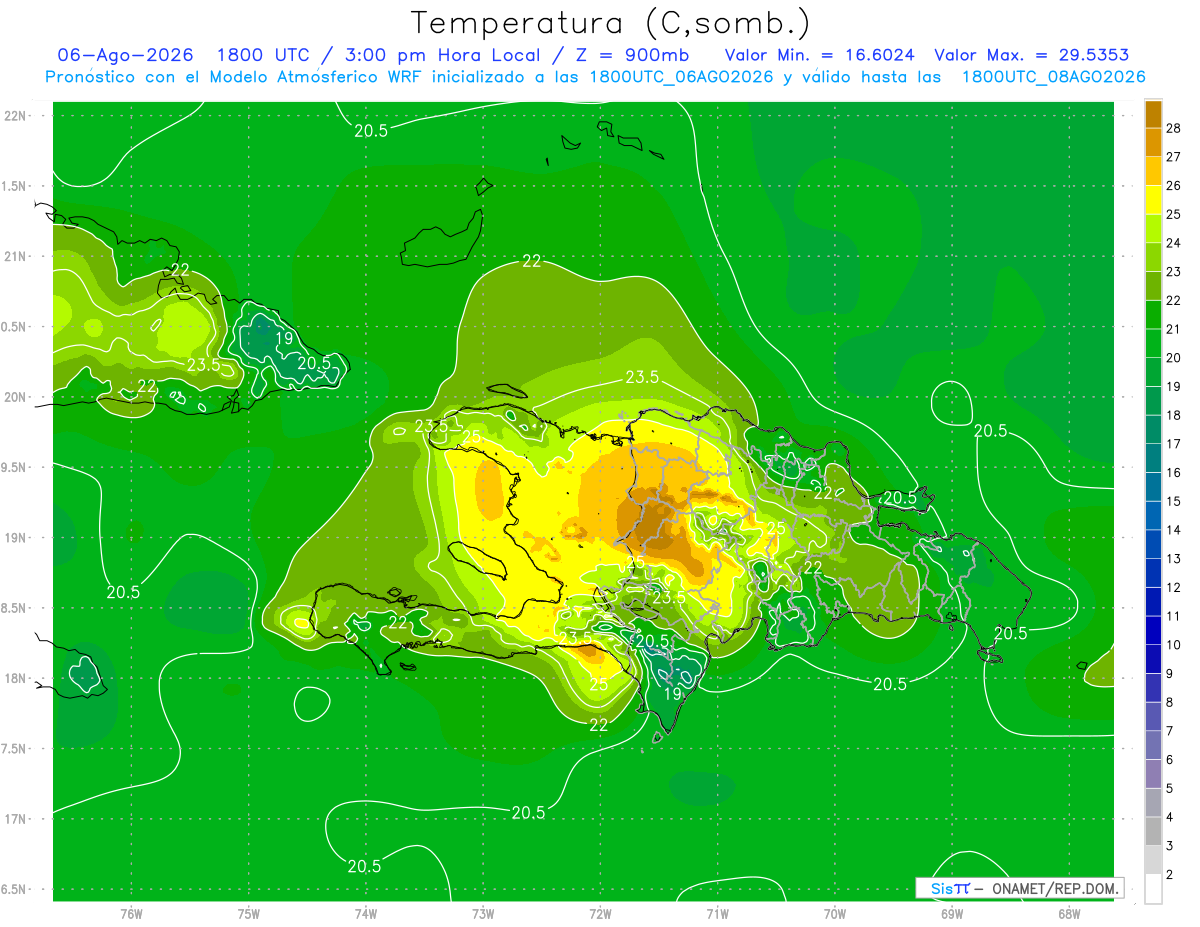Click the "ONAMET/REP.DOM." credit label
This screenshot has height=927, width=1200.
click(1053, 888)
